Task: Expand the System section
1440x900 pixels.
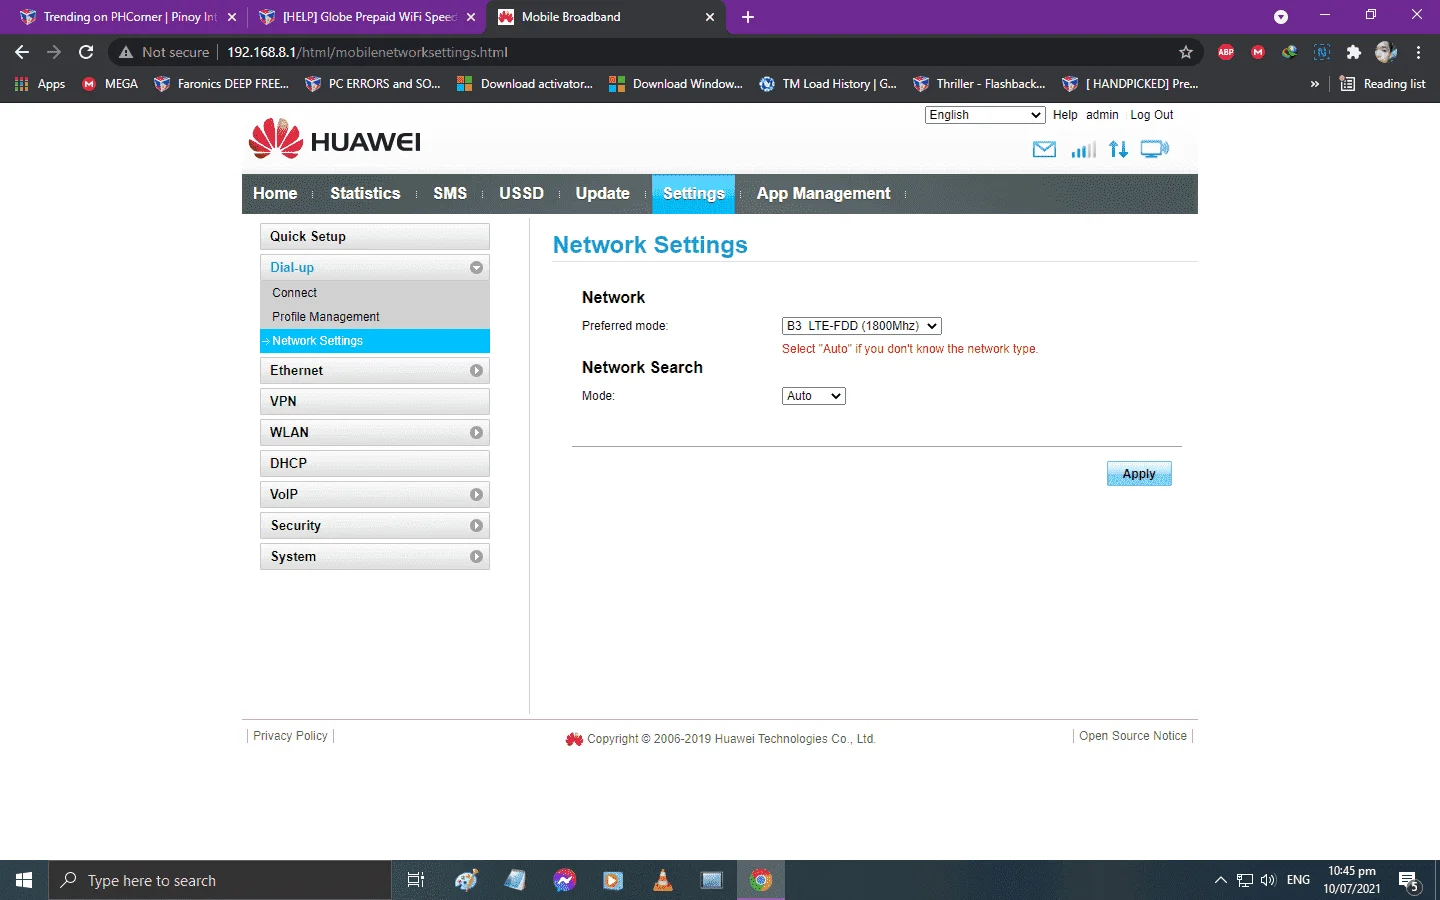Action: tap(476, 557)
